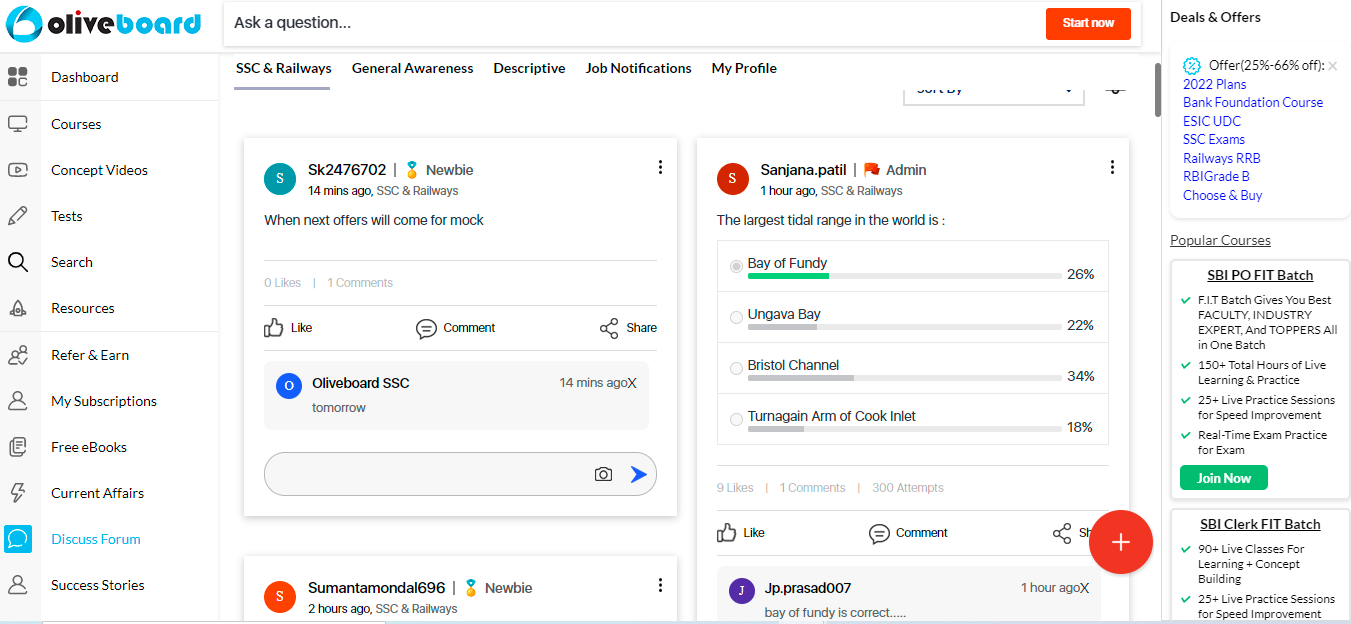Image resolution: width=1351 pixels, height=624 pixels.
Task: Select the Discuss Forum chat bubble icon
Action: click(x=17, y=539)
